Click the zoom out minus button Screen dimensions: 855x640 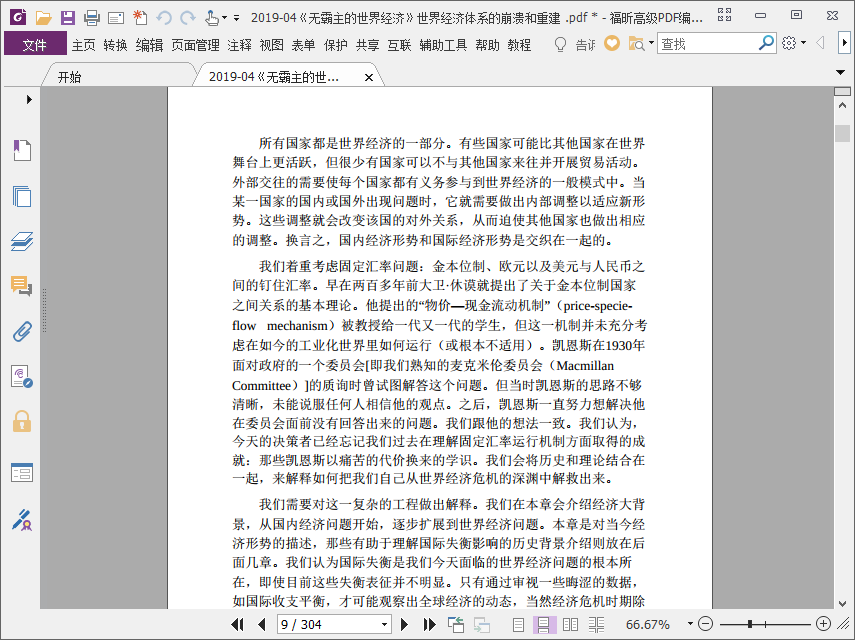tap(705, 624)
